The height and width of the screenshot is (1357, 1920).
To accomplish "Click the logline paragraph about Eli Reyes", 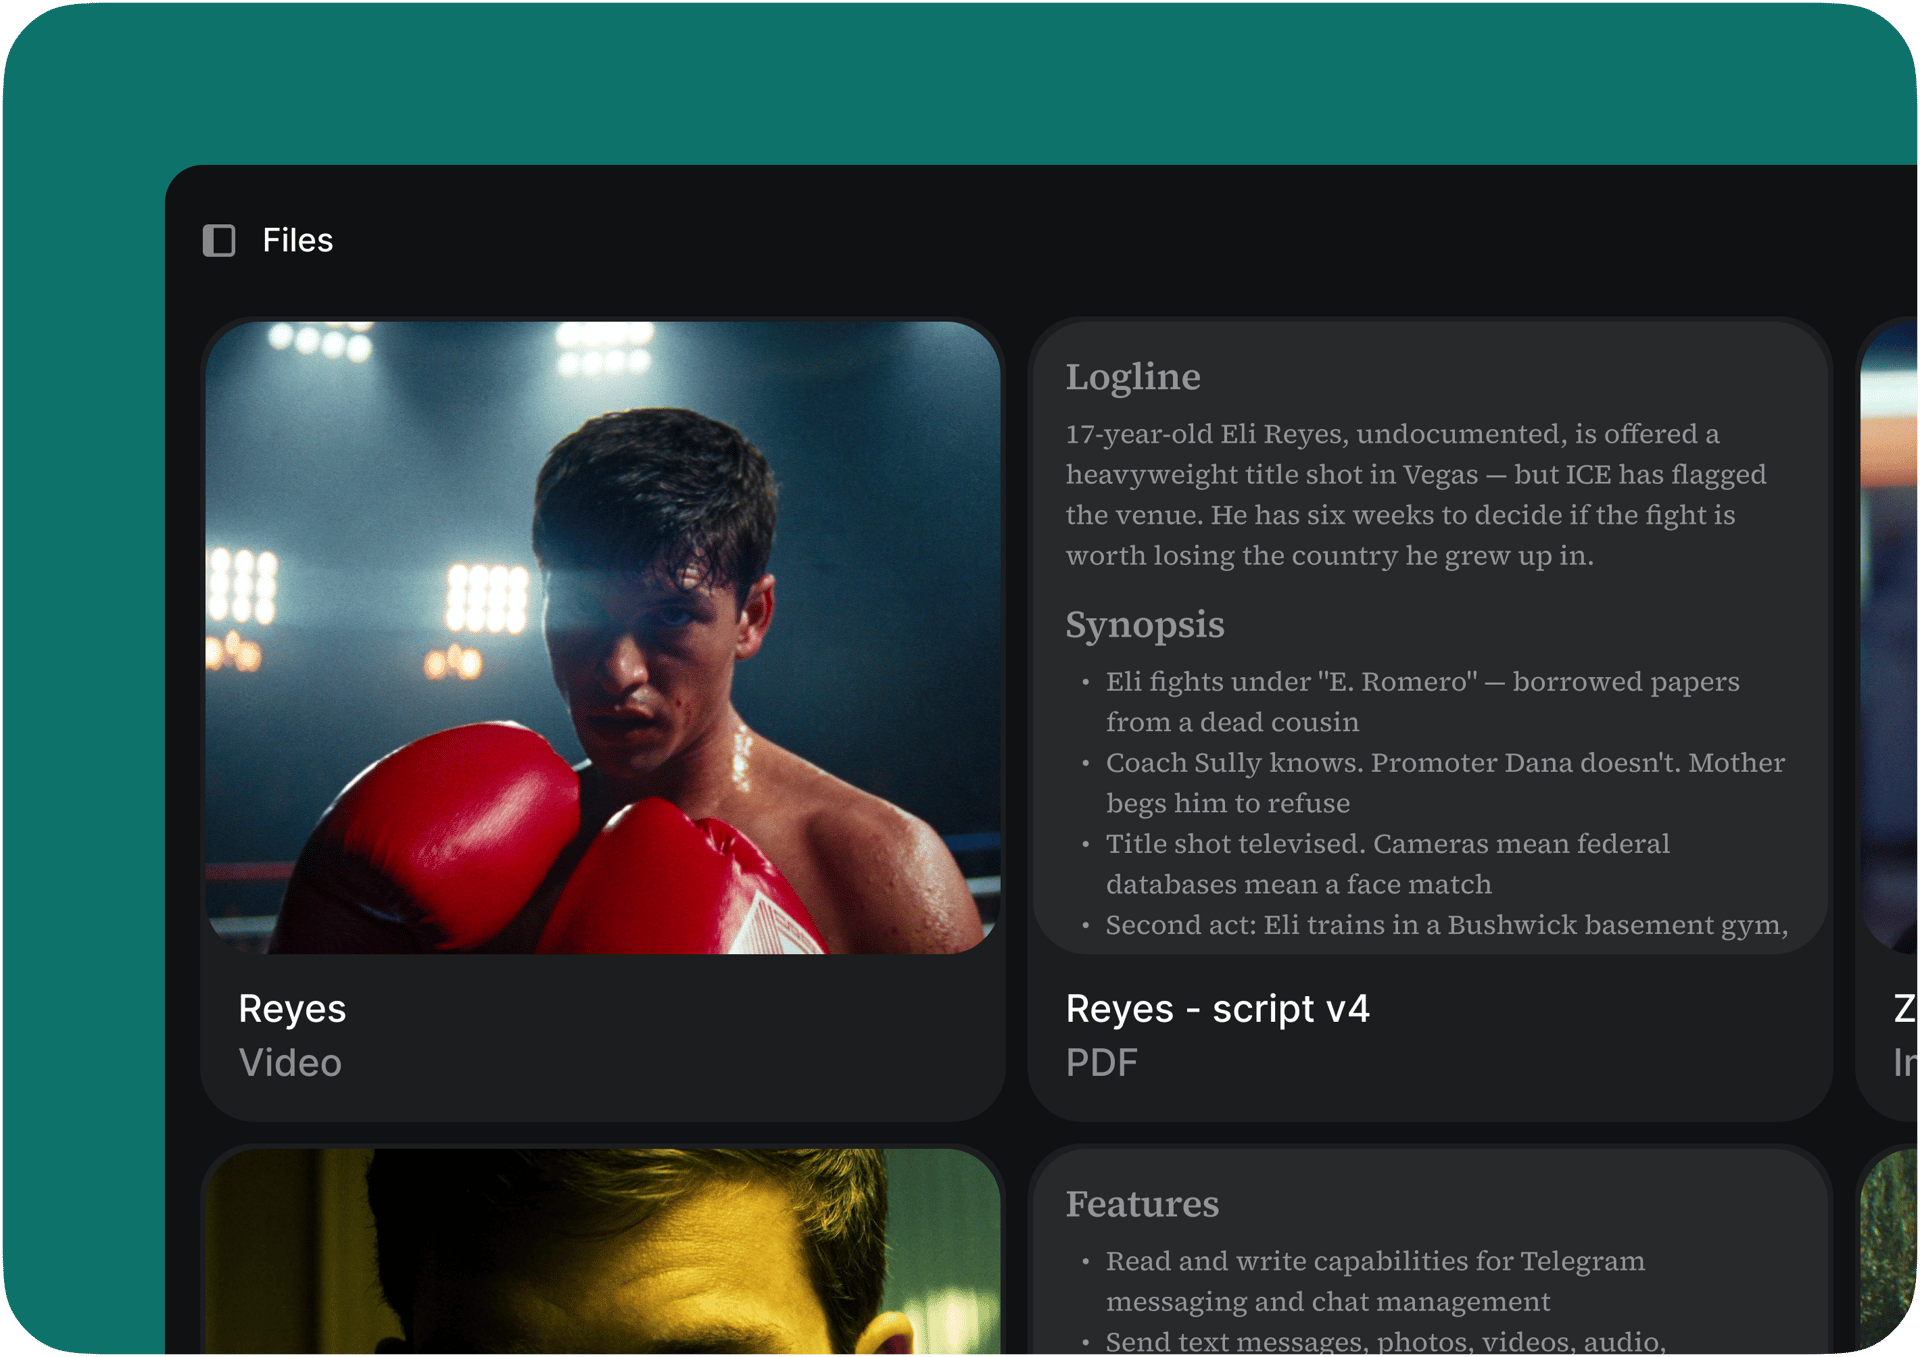I will click(x=1416, y=495).
